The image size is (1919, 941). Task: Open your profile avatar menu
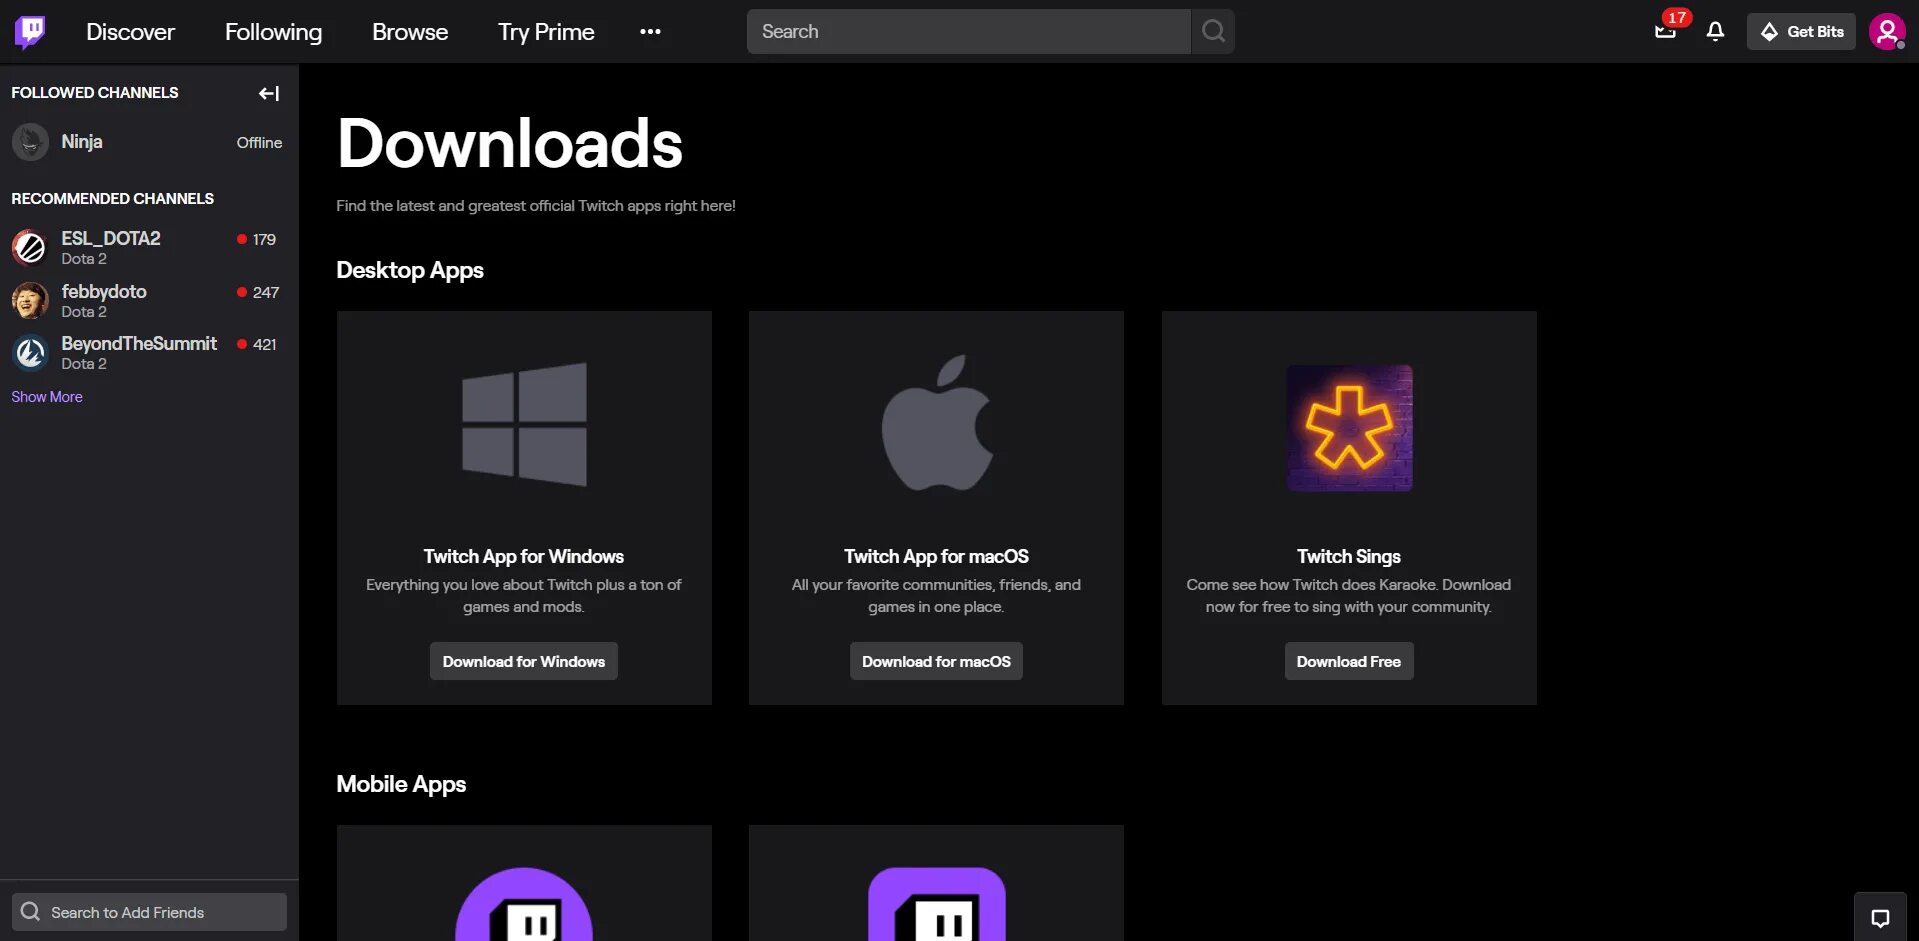1886,31
